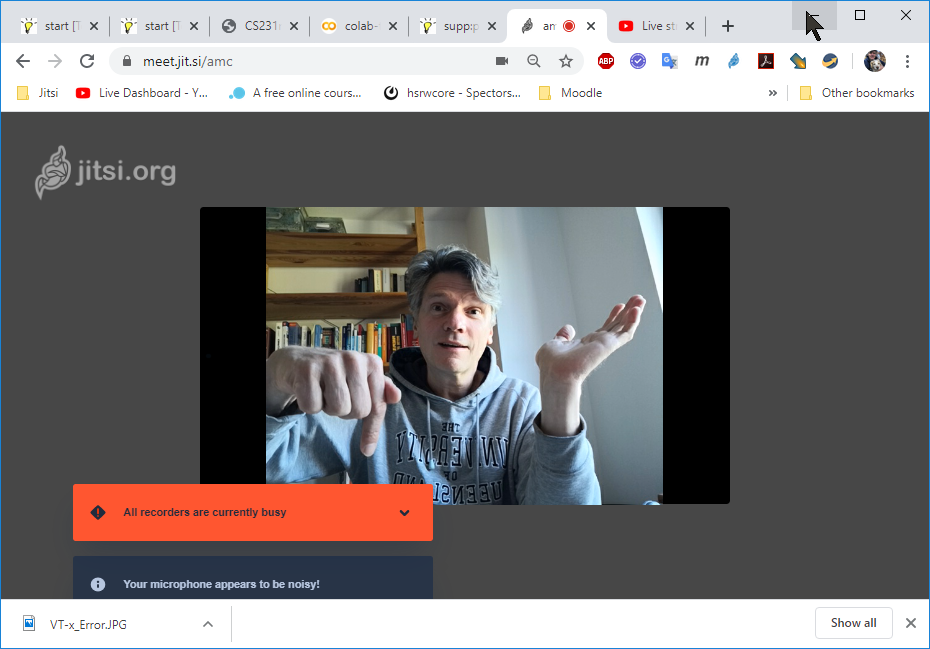This screenshot has width=930, height=649.
Task: Click the address bar showing meet.jit.si/amc
Action: tap(300, 61)
